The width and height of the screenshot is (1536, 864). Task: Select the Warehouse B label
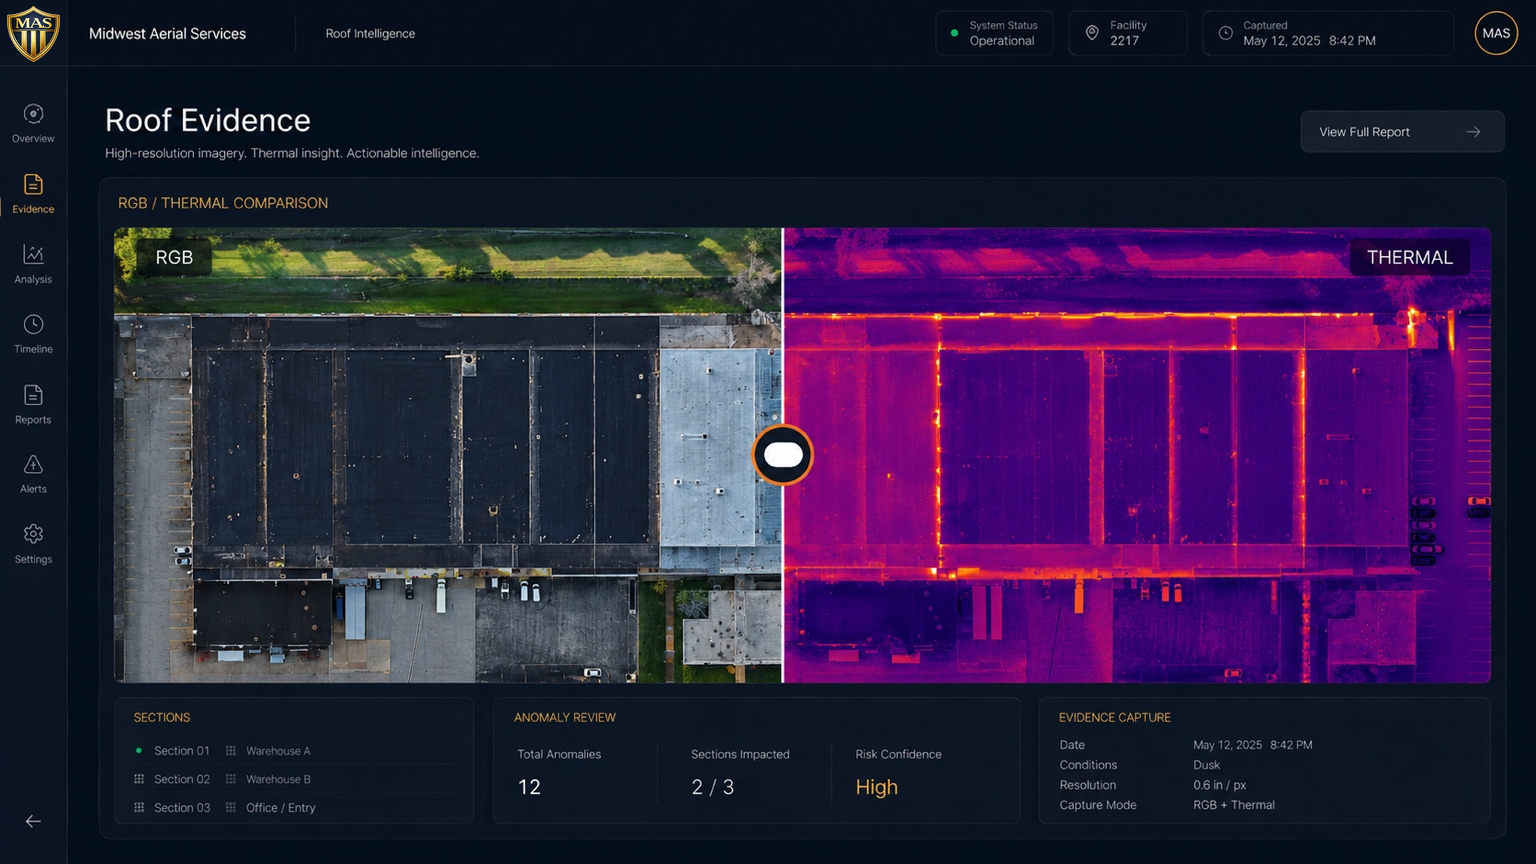[x=278, y=779]
